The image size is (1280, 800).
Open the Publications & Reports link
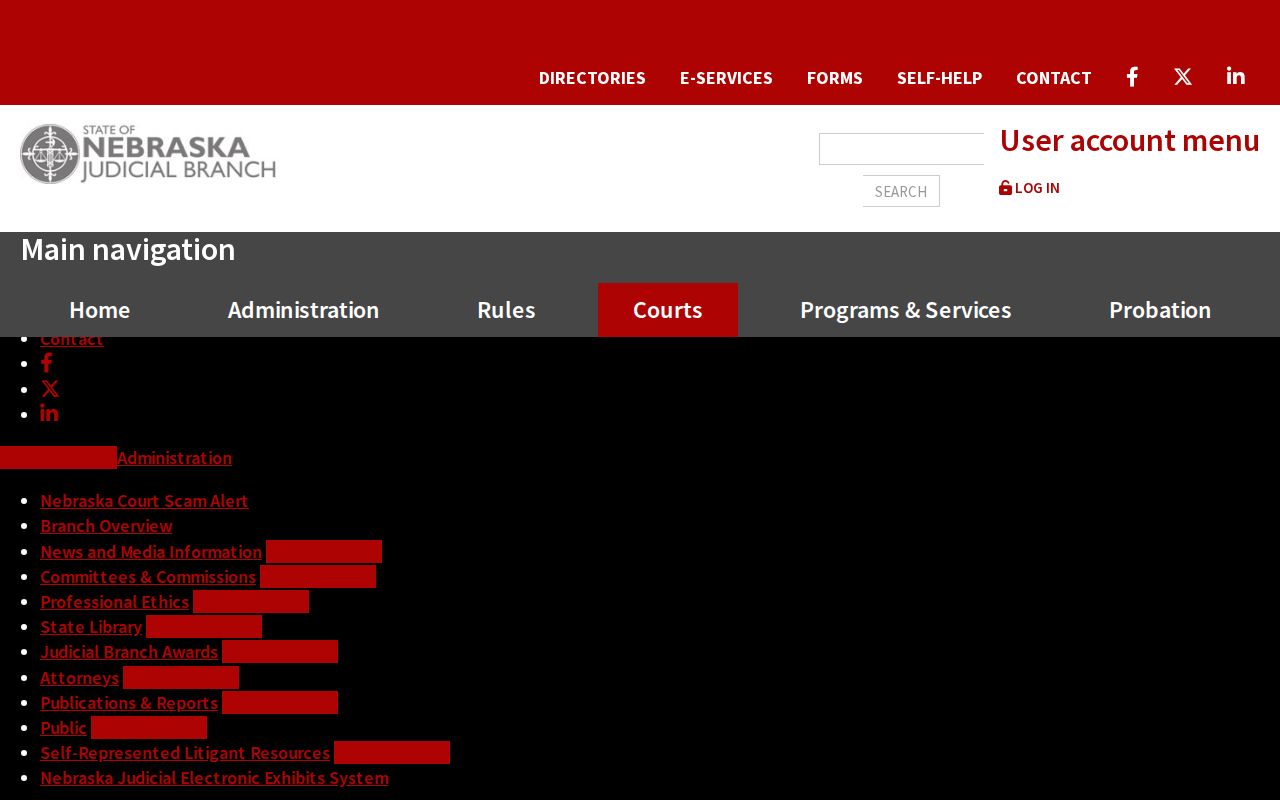[129, 703]
